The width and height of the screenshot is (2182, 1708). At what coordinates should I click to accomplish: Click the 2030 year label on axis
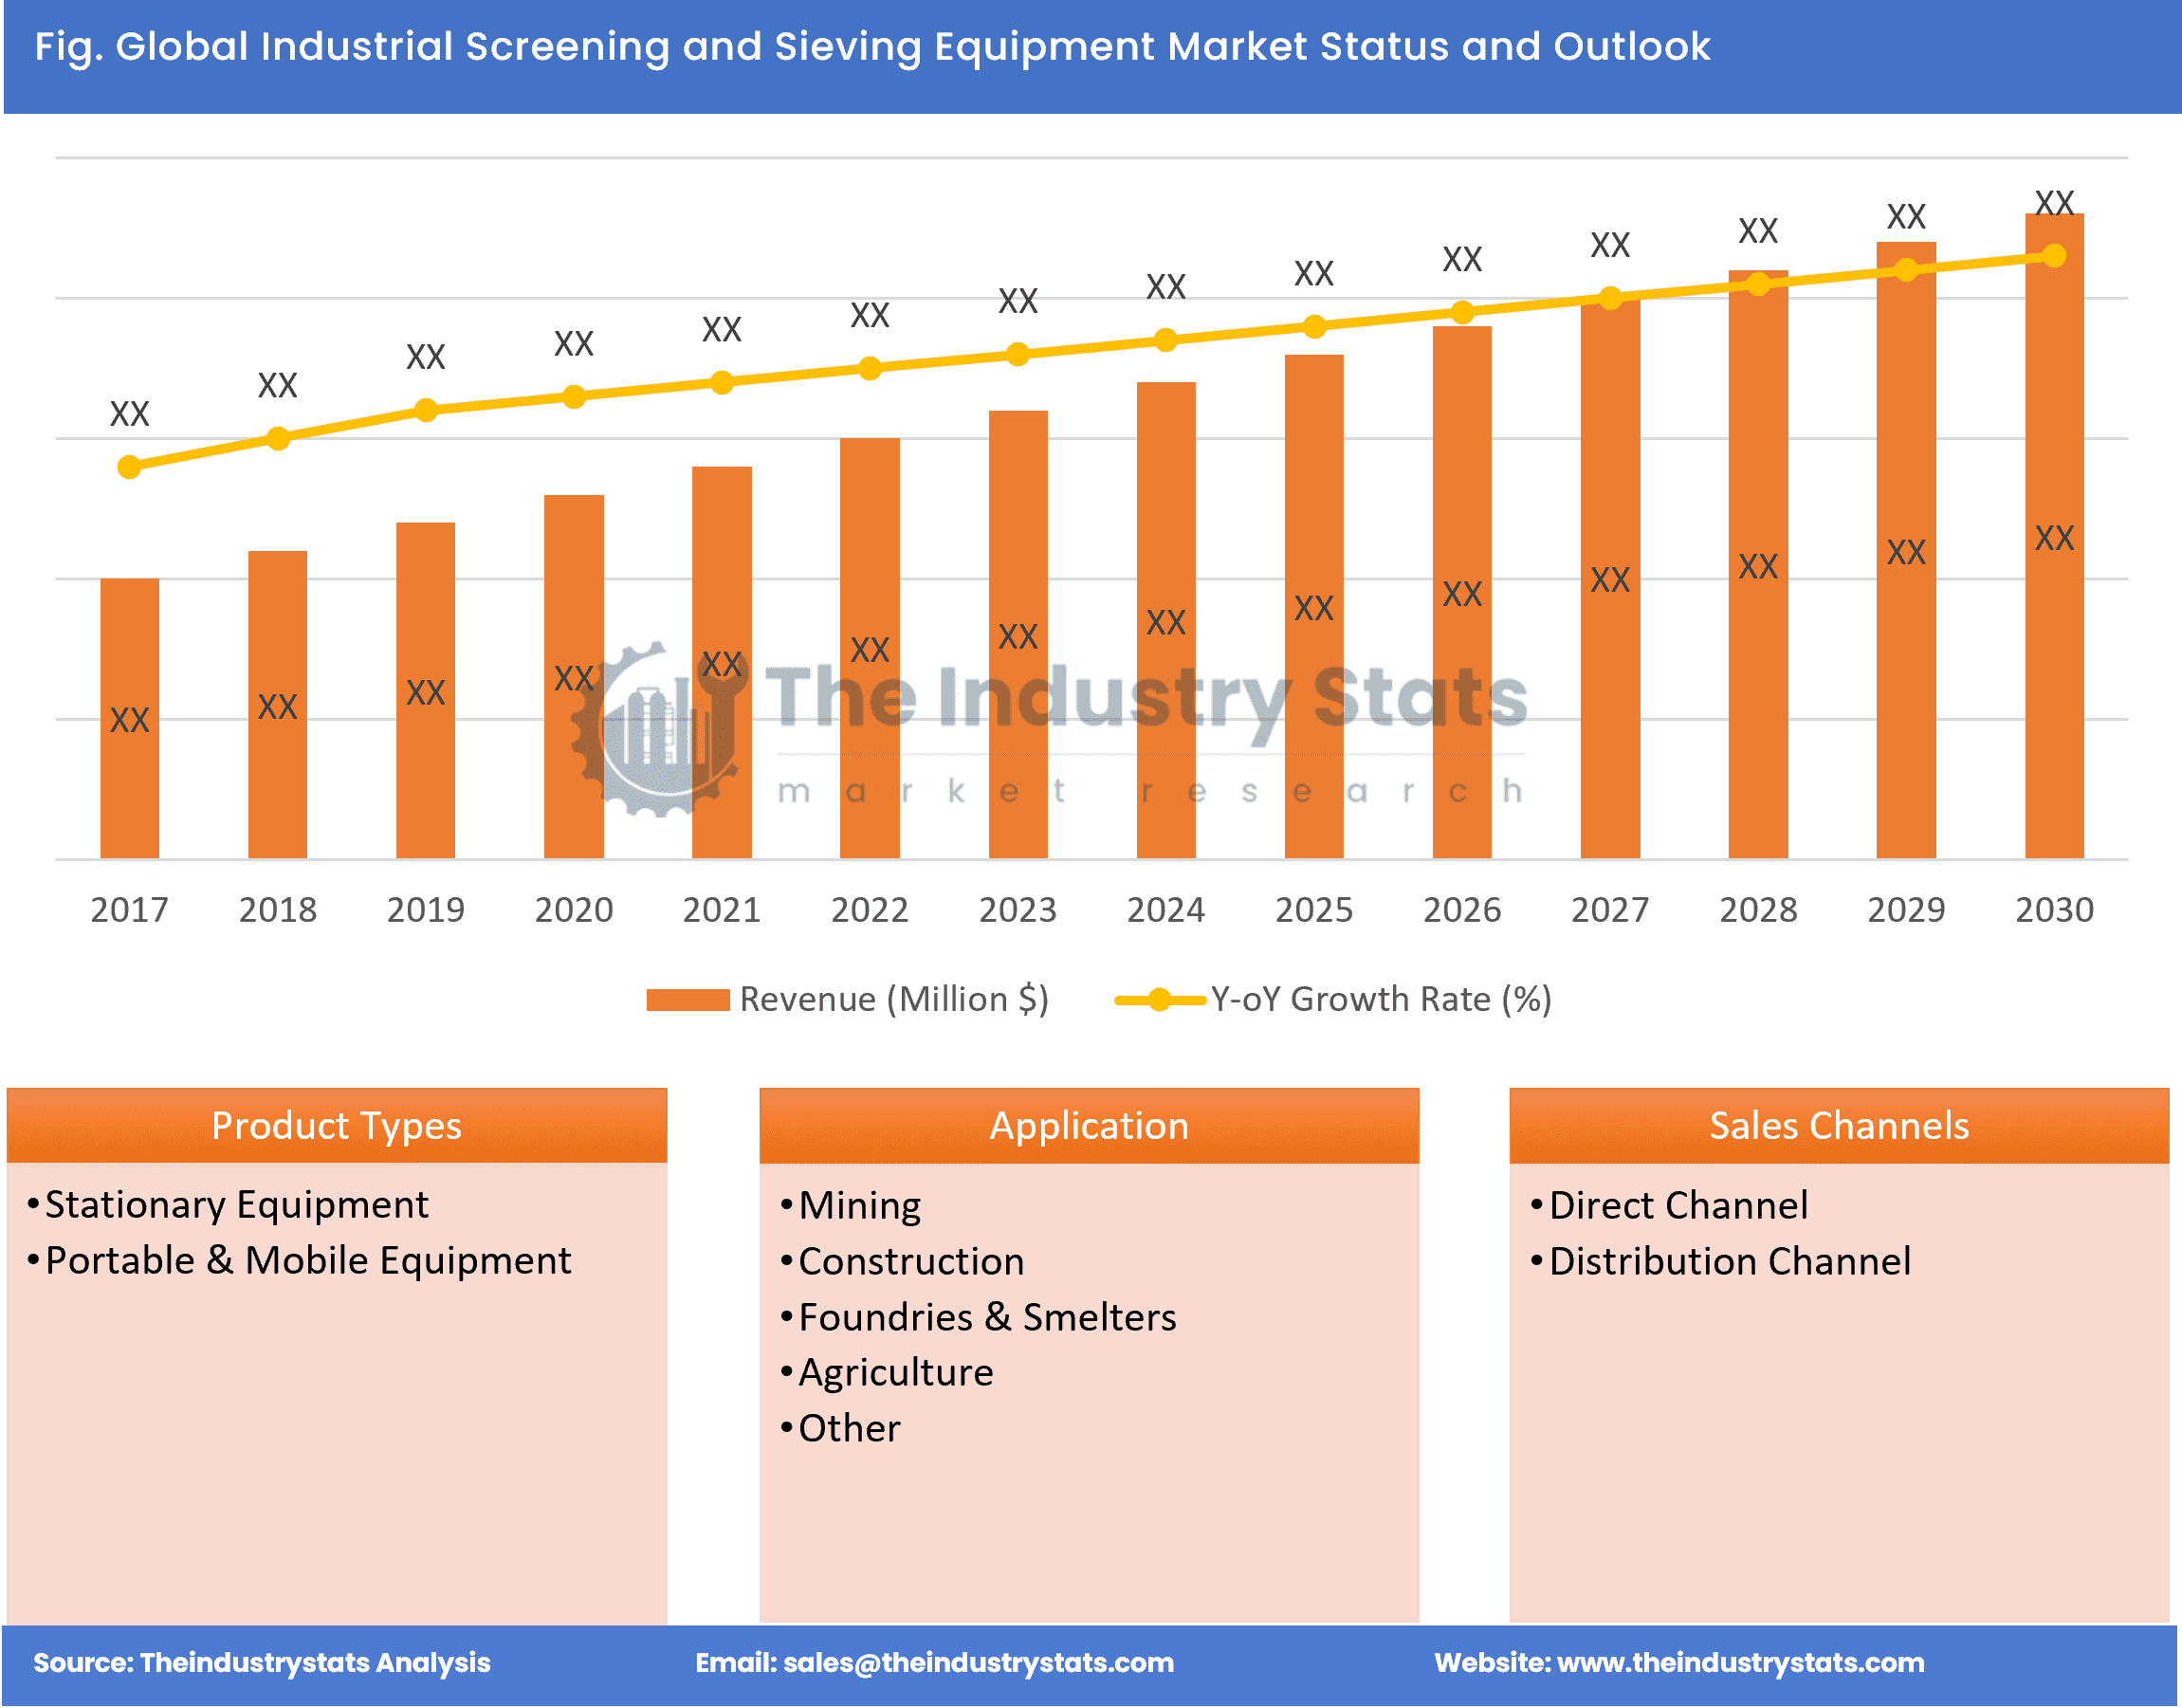tap(2054, 911)
